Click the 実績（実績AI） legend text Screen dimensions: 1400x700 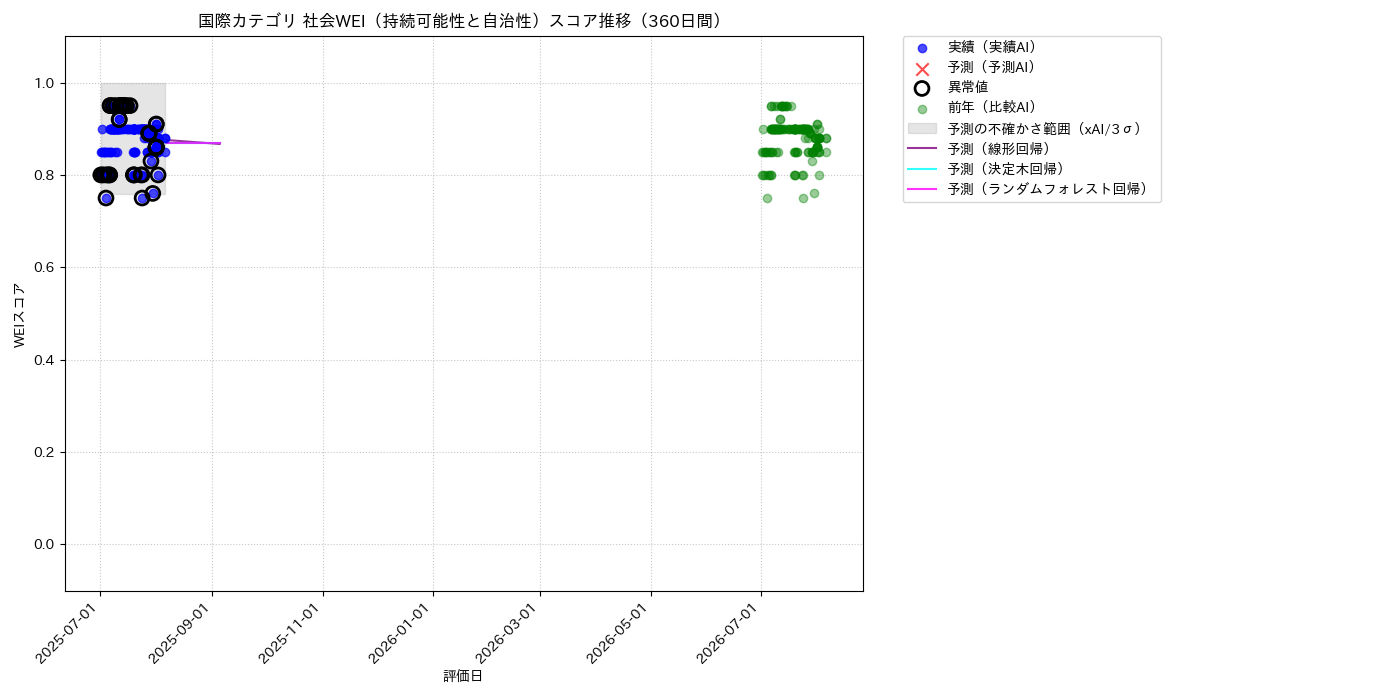coord(992,48)
